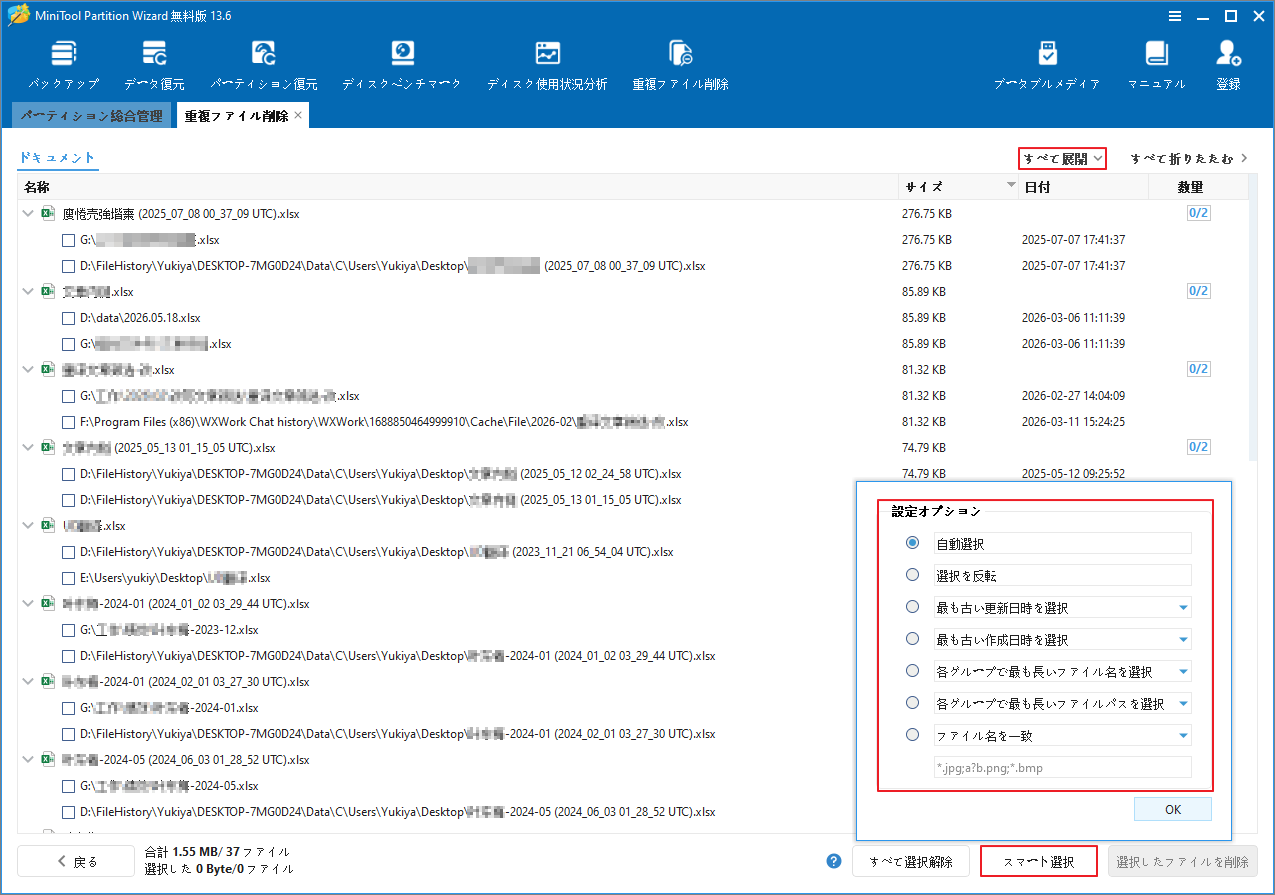Select the 自動選択 radio option
This screenshot has width=1275, height=895.
point(912,543)
